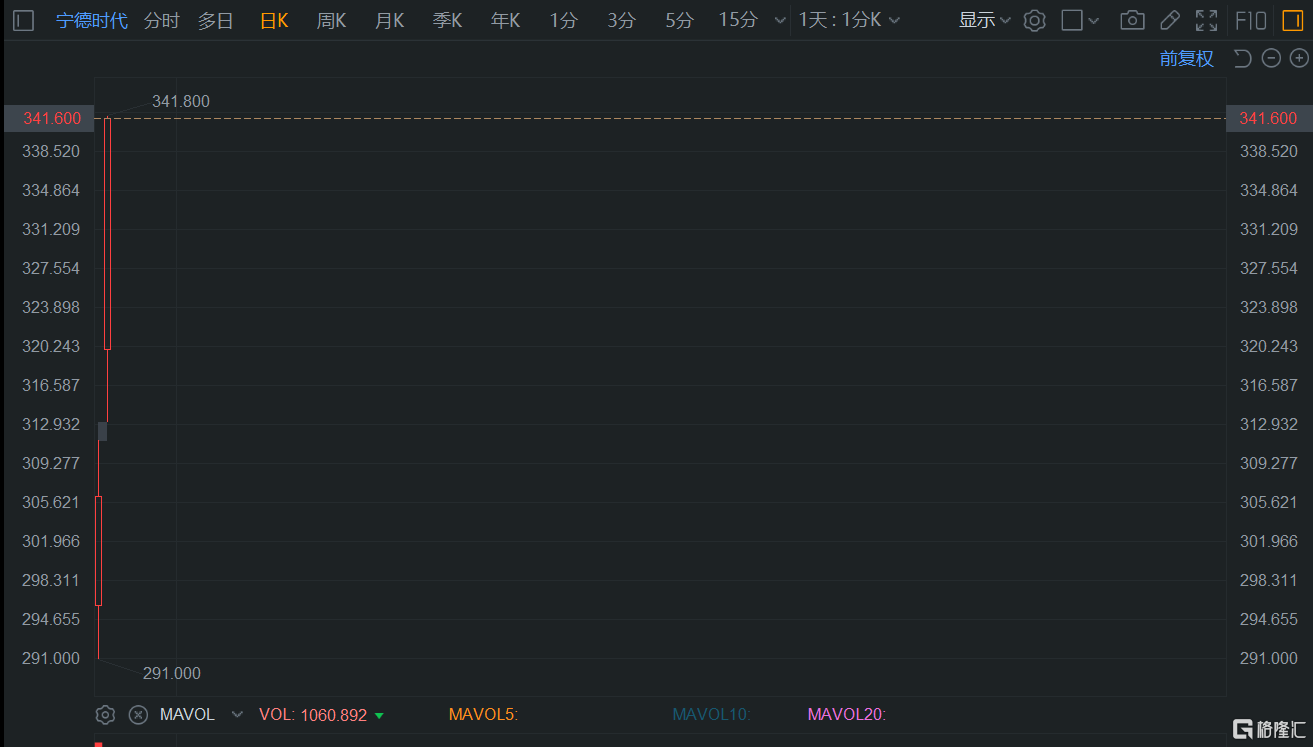
Task: Switch to the 多日 chart tab
Action: click(x=215, y=20)
